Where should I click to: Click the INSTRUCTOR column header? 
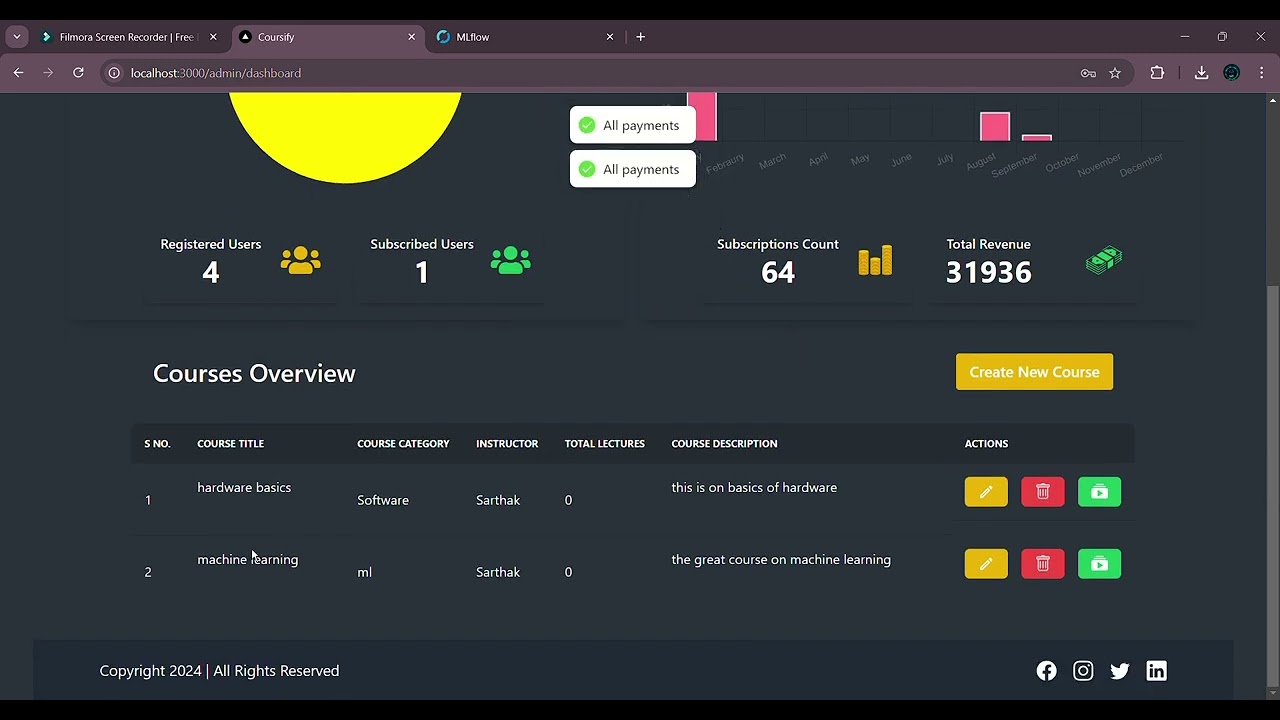tap(507, 444)
